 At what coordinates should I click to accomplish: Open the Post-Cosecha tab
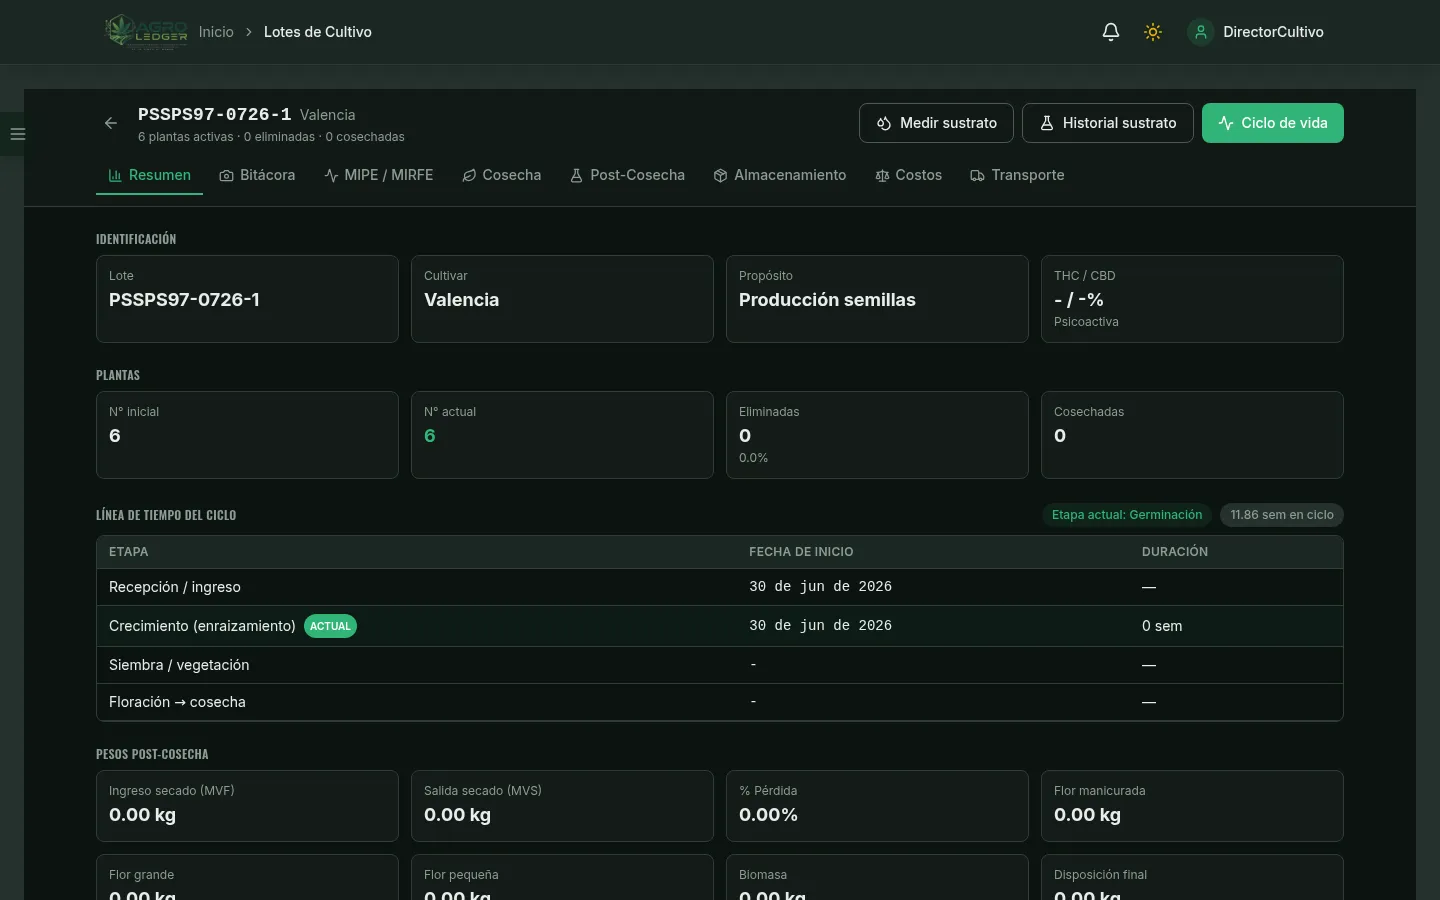click(627, 175)
